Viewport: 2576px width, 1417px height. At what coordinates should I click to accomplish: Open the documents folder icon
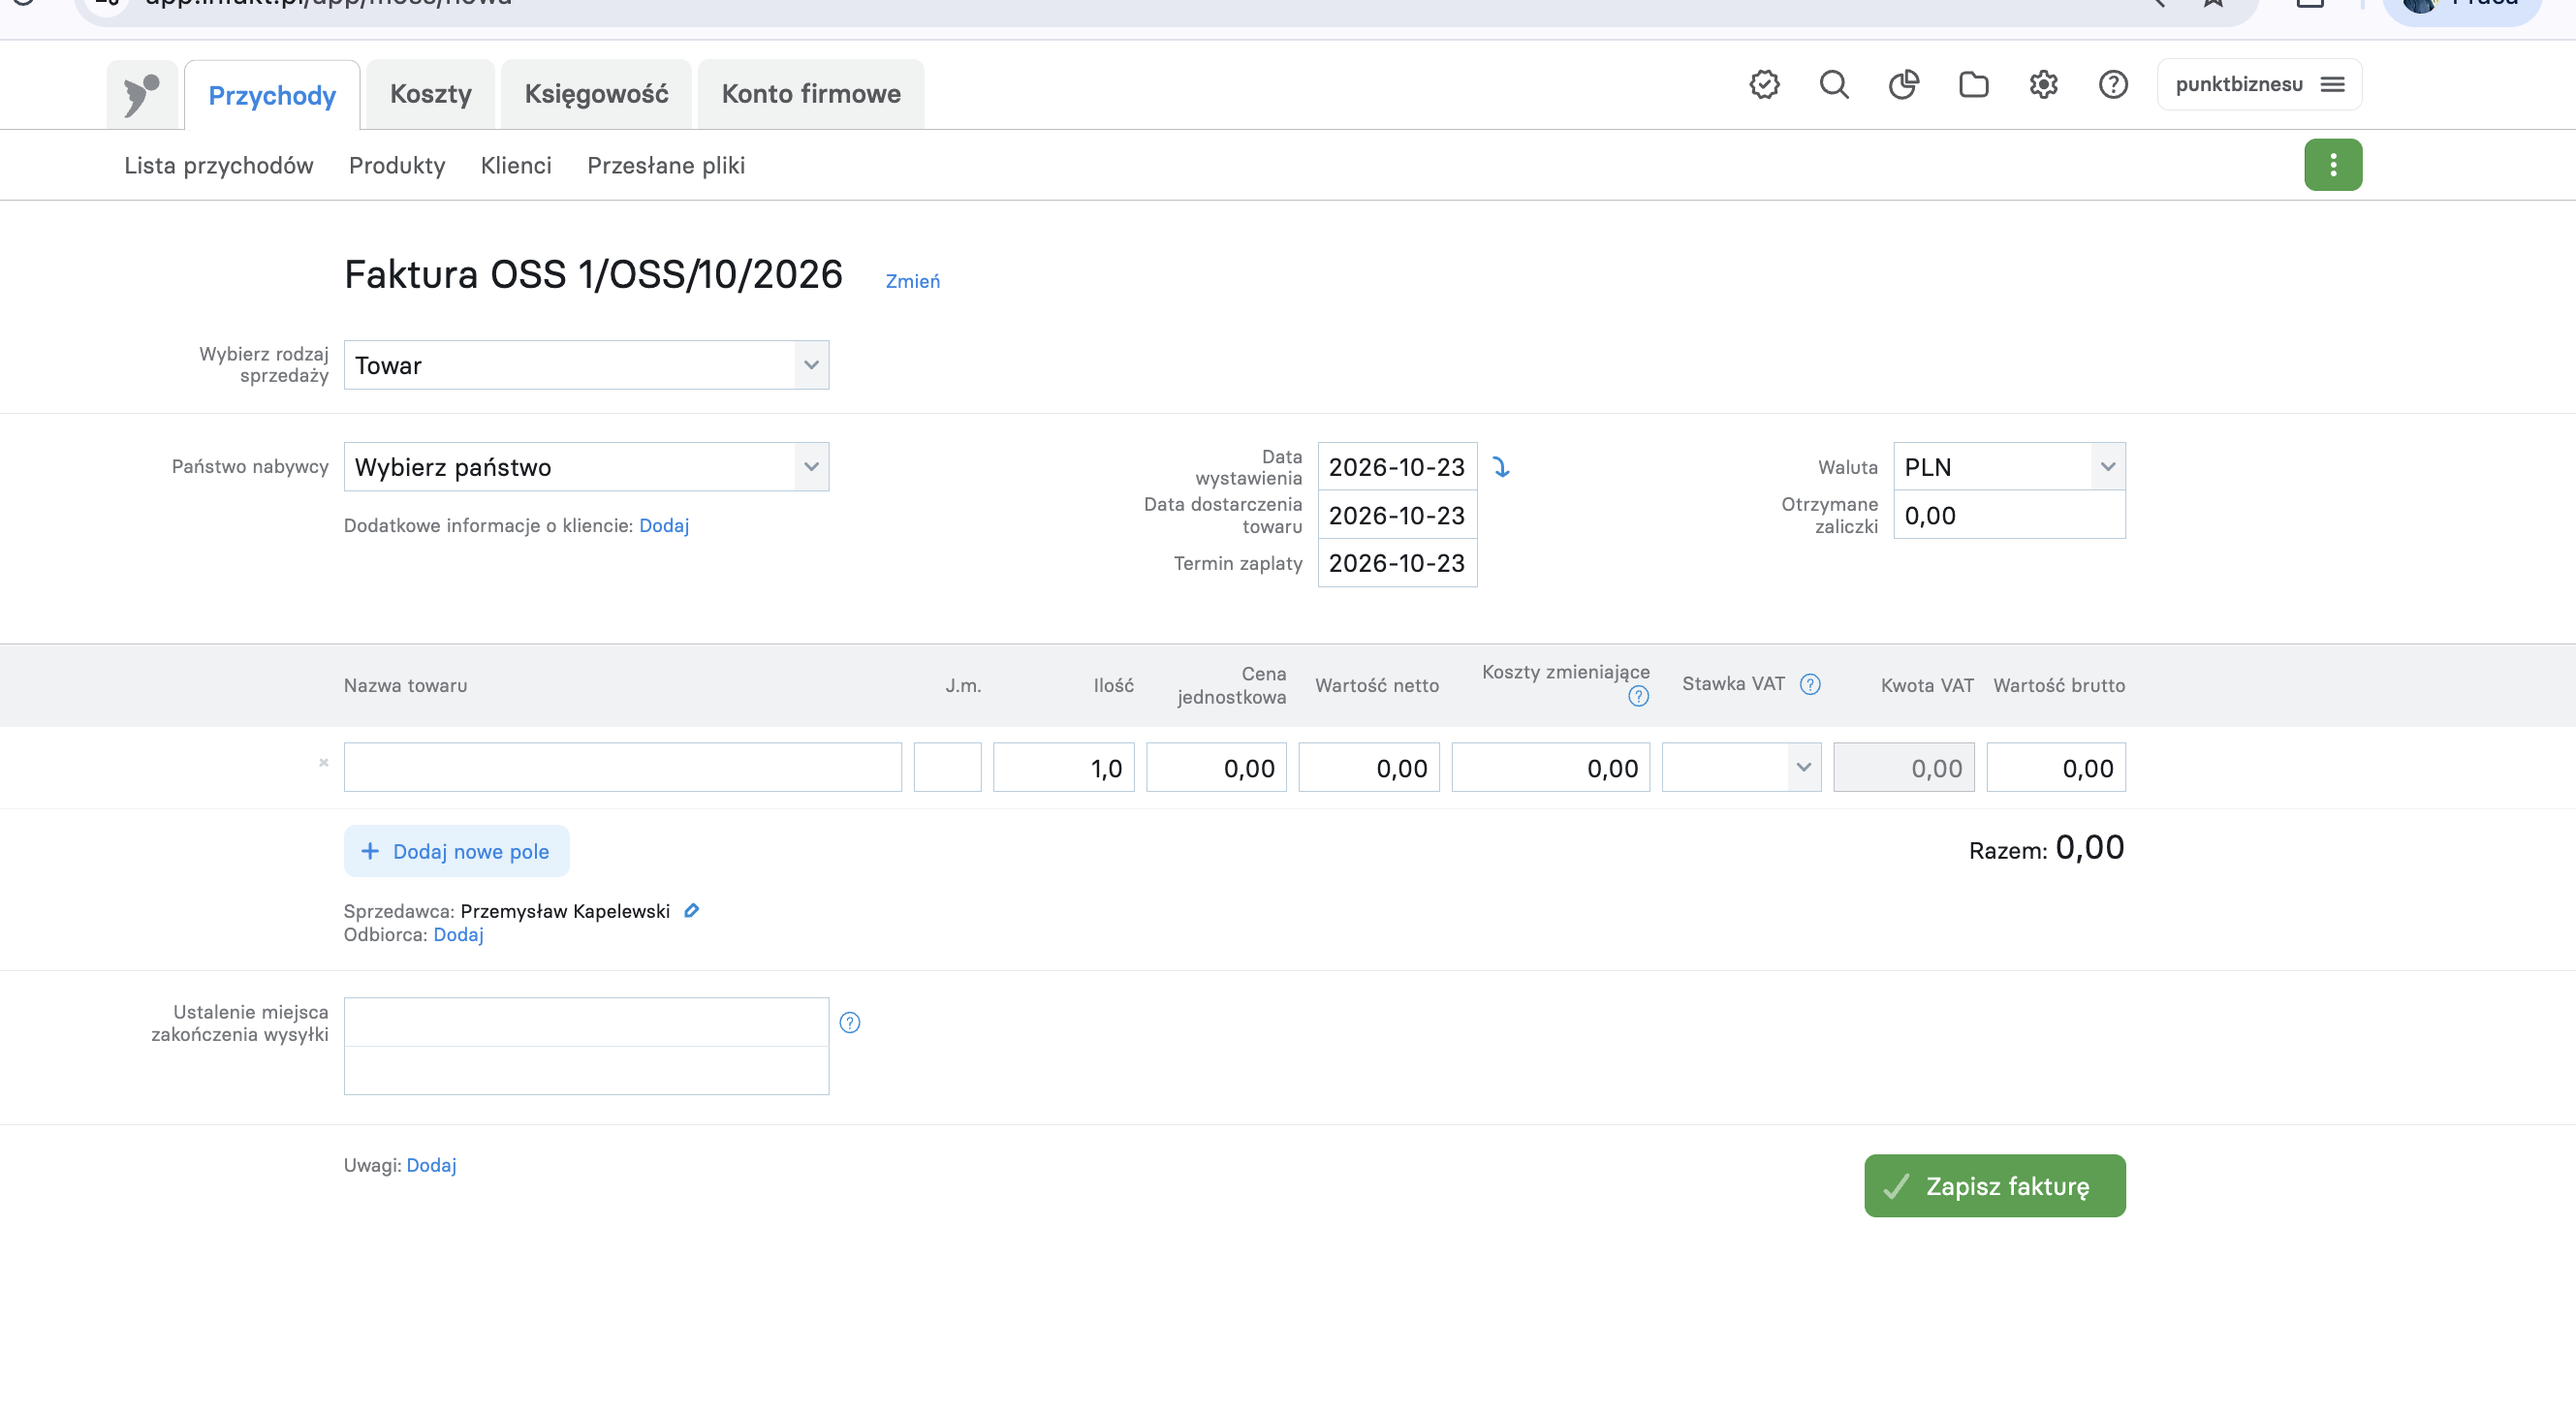(1974, 84)
